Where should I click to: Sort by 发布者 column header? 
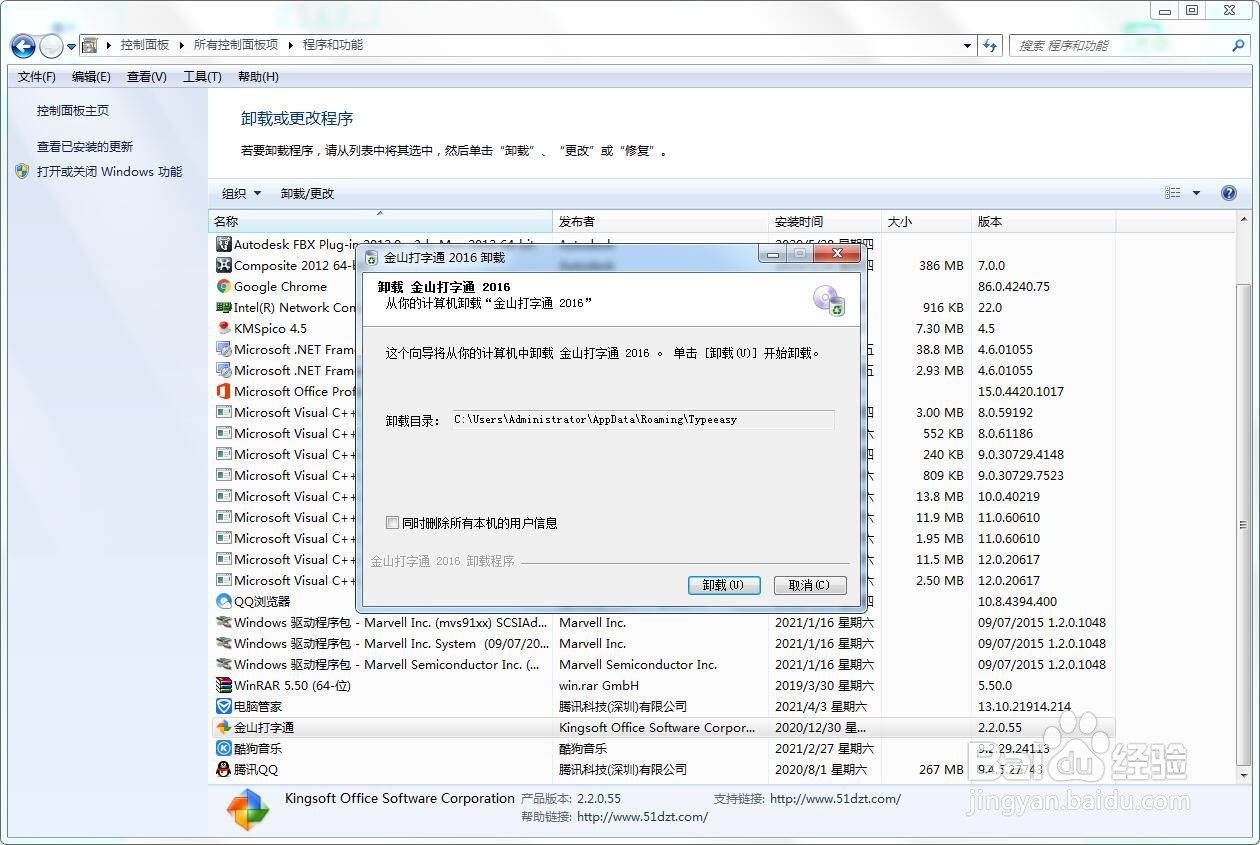coord(660,221)
